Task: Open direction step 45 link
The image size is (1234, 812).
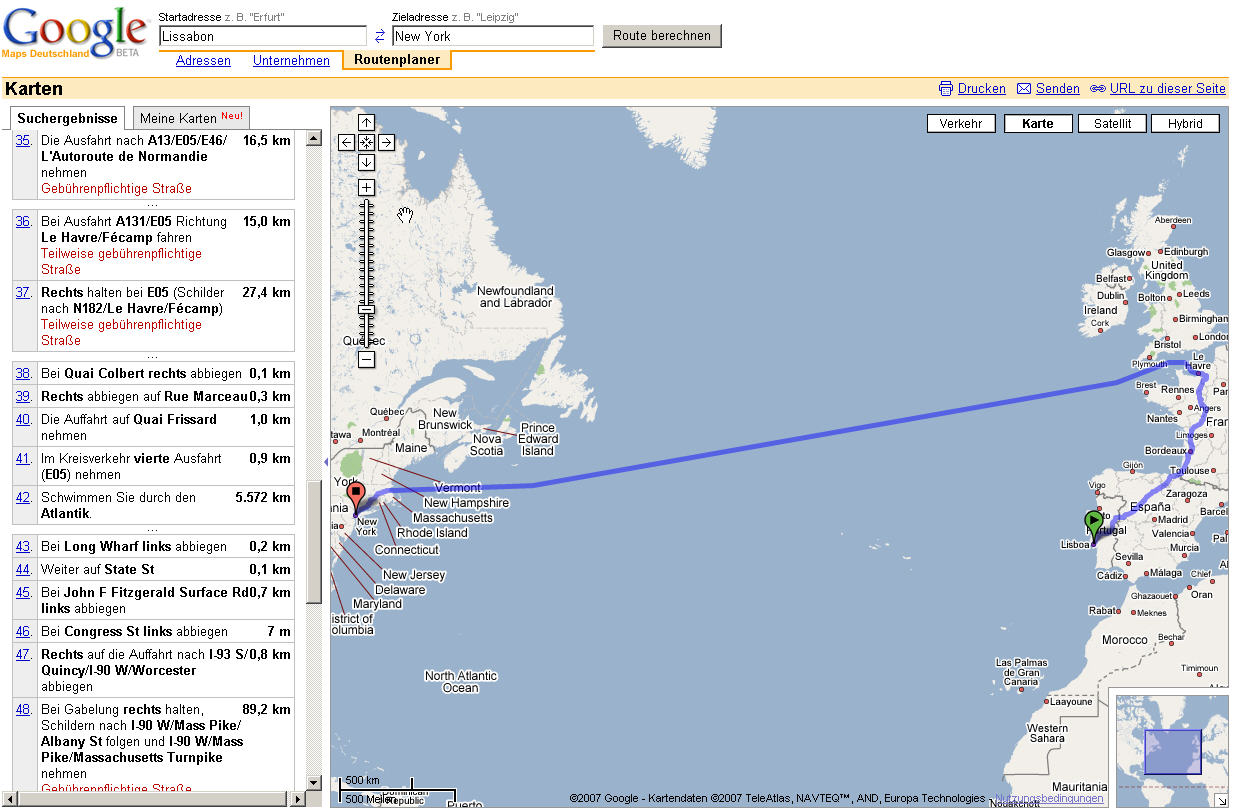Action: 23,593
